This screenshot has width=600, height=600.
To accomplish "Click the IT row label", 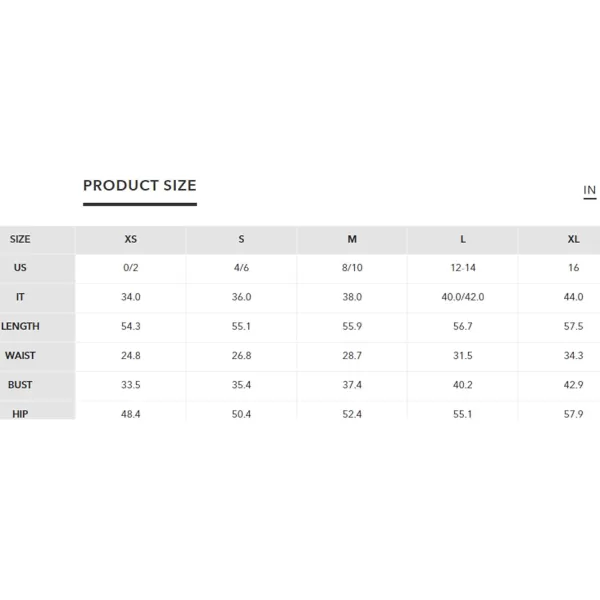I will (x=20, y=297).
